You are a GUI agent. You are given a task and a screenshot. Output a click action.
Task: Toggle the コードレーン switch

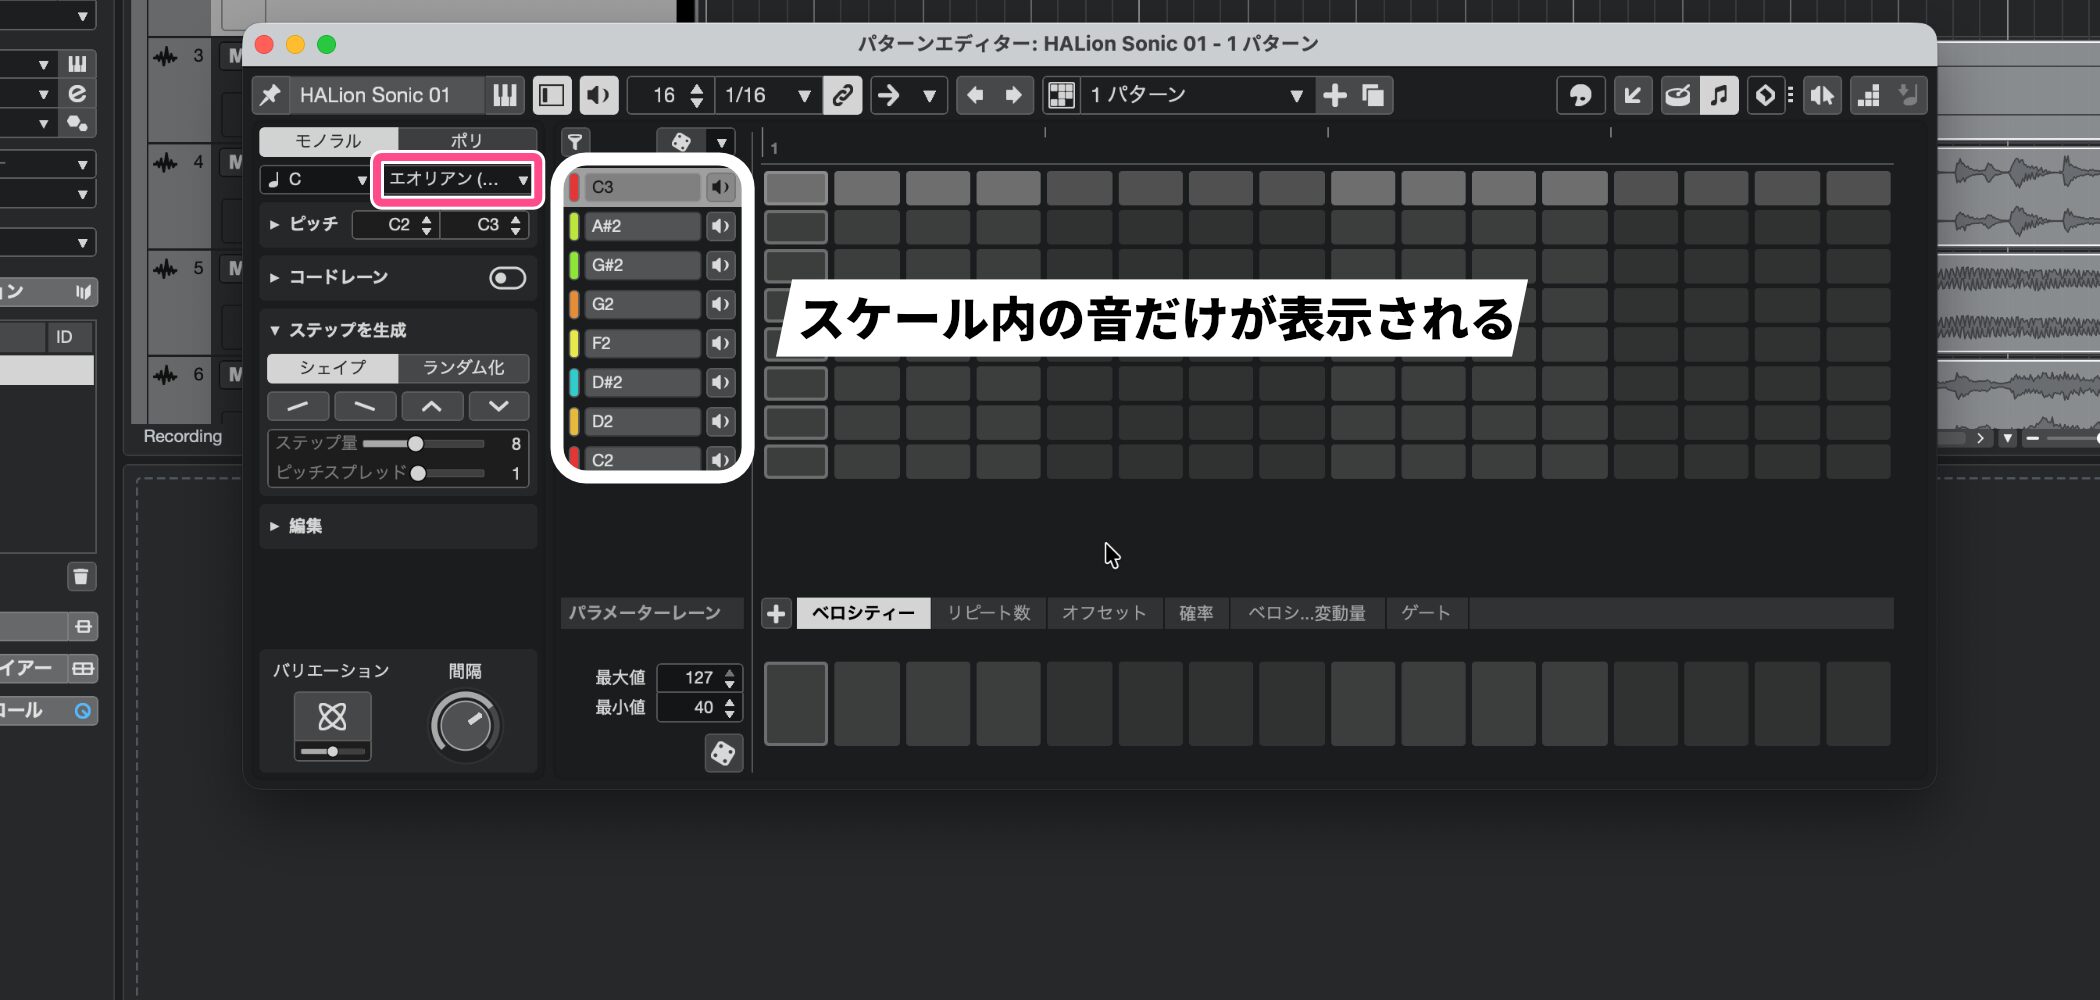click(x=507, y=277)
